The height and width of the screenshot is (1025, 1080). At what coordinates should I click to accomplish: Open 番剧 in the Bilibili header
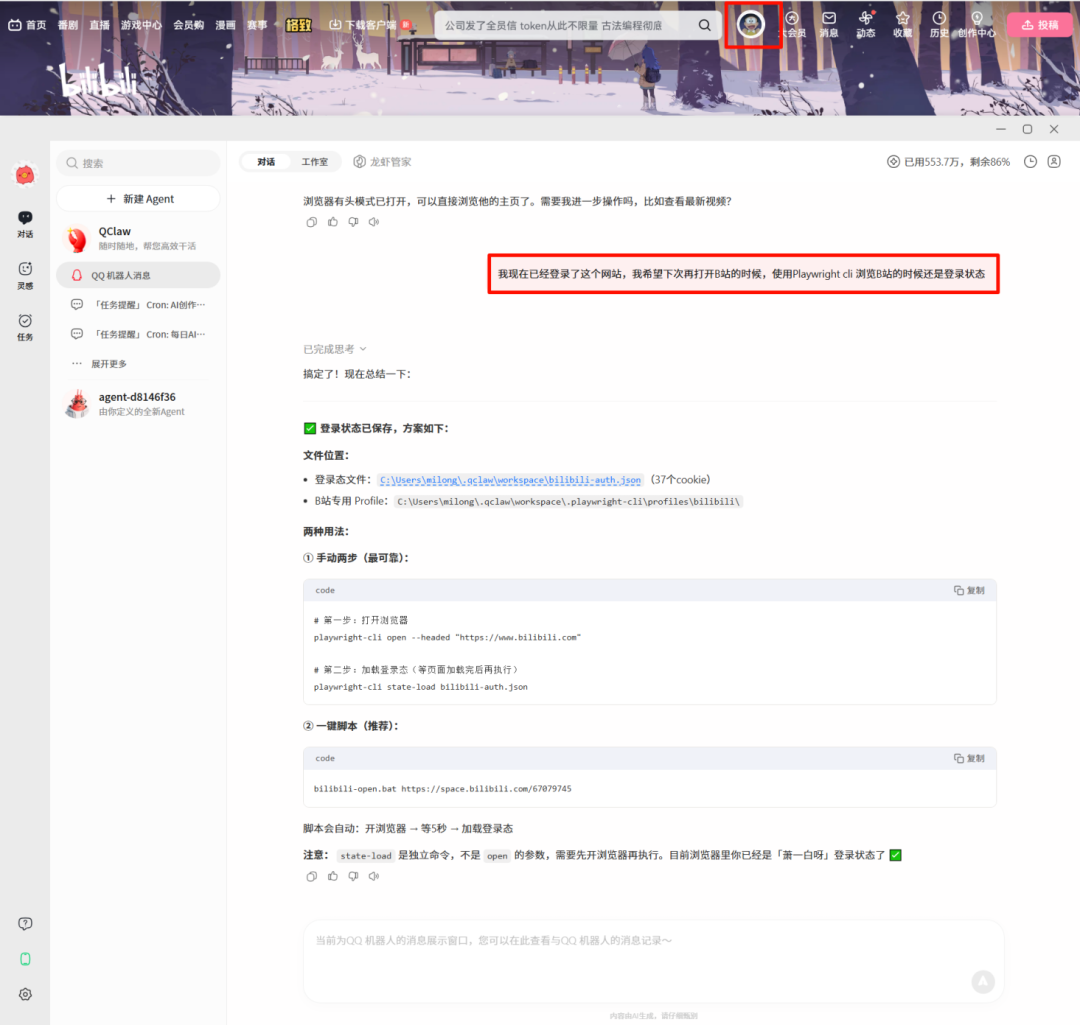(x=68, y=25)
